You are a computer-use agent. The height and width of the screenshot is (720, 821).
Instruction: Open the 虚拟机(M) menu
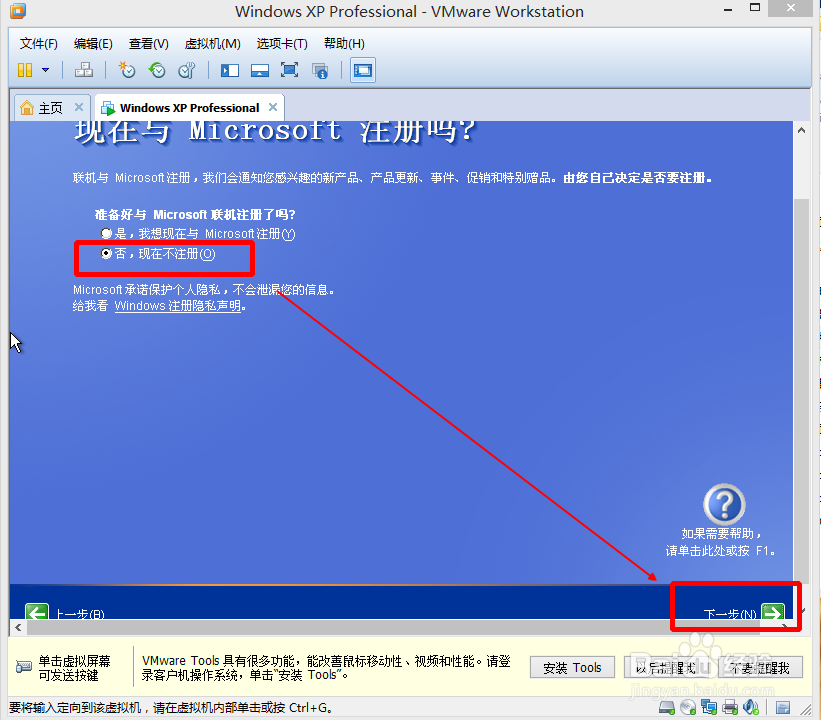[x=213, y=43]
